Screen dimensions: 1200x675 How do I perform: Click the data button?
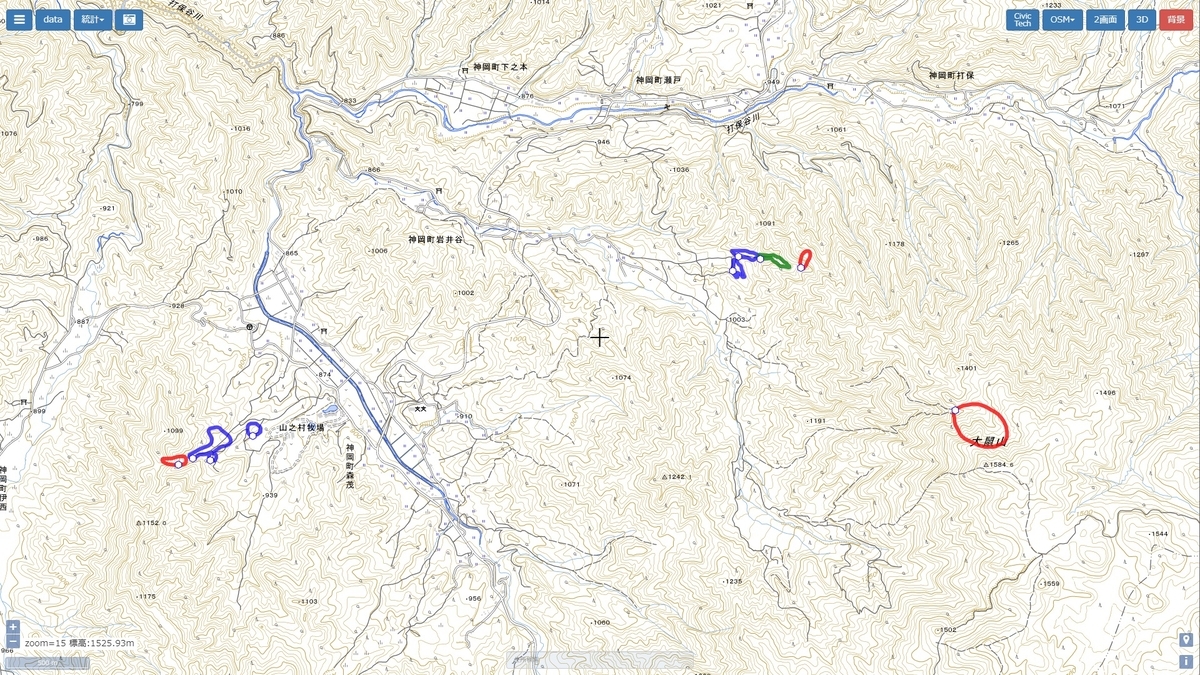click(52, 19)
